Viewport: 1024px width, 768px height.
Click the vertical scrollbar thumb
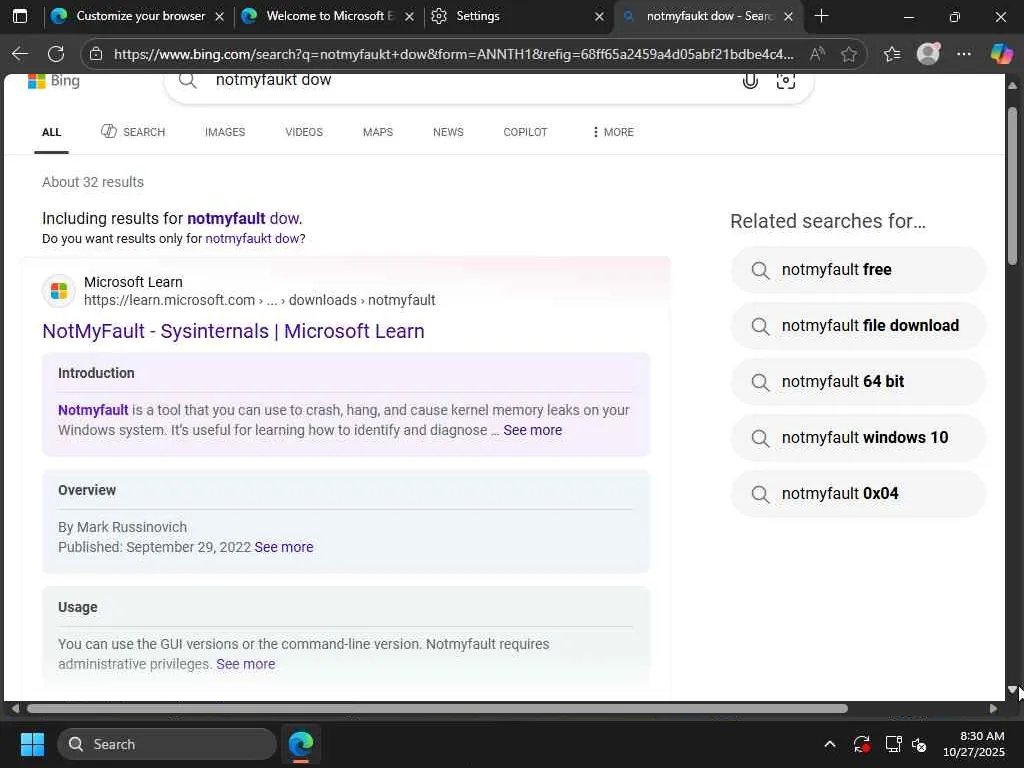(x=1012, y=186)
